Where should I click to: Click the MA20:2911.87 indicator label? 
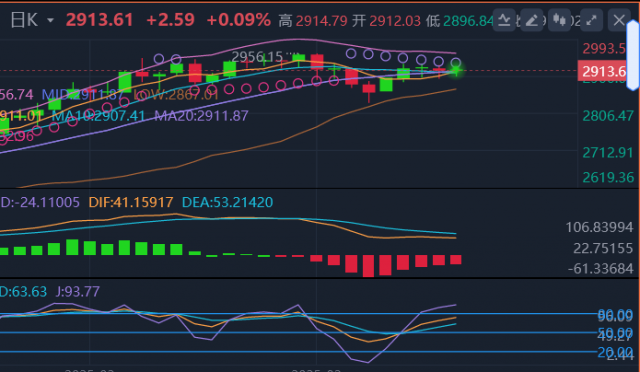pyautogui.click(x=201, y=116)
